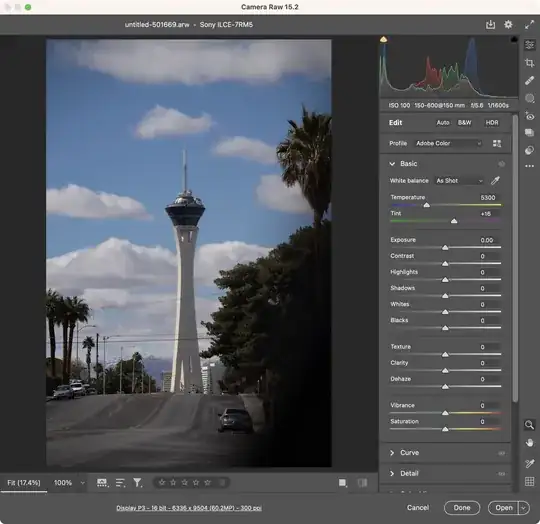540x524 pixels.
Task: Switch to B&W edit mode
Action: click(x=464, y=123)
